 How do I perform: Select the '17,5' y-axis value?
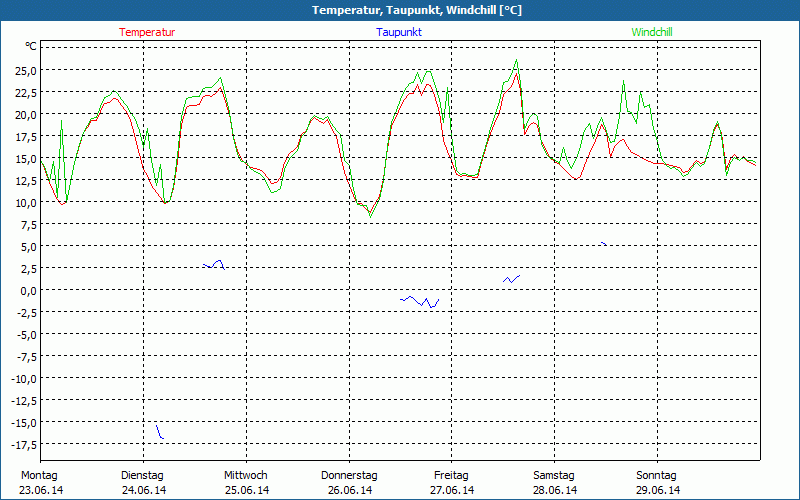(x=26, y=136)
